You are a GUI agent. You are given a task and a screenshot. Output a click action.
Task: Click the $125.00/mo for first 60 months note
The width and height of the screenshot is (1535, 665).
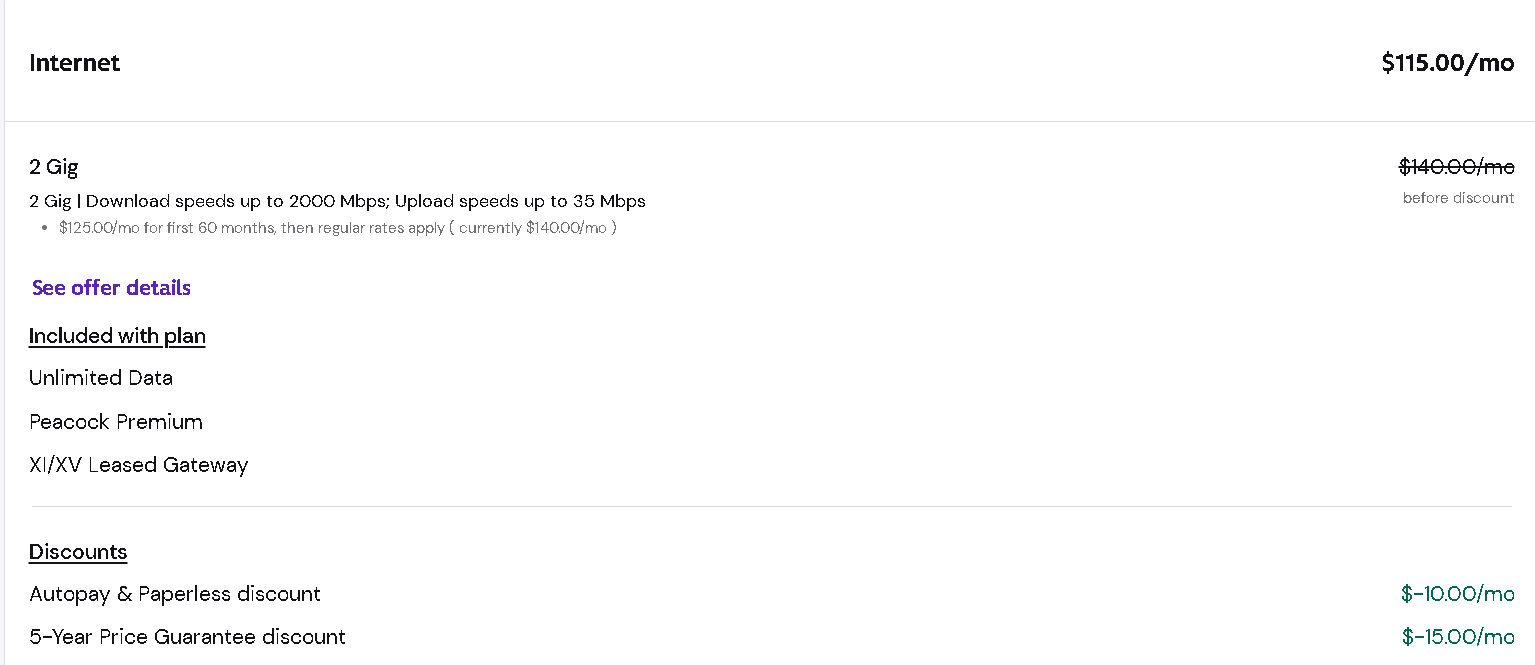click(x=338, y=228)
